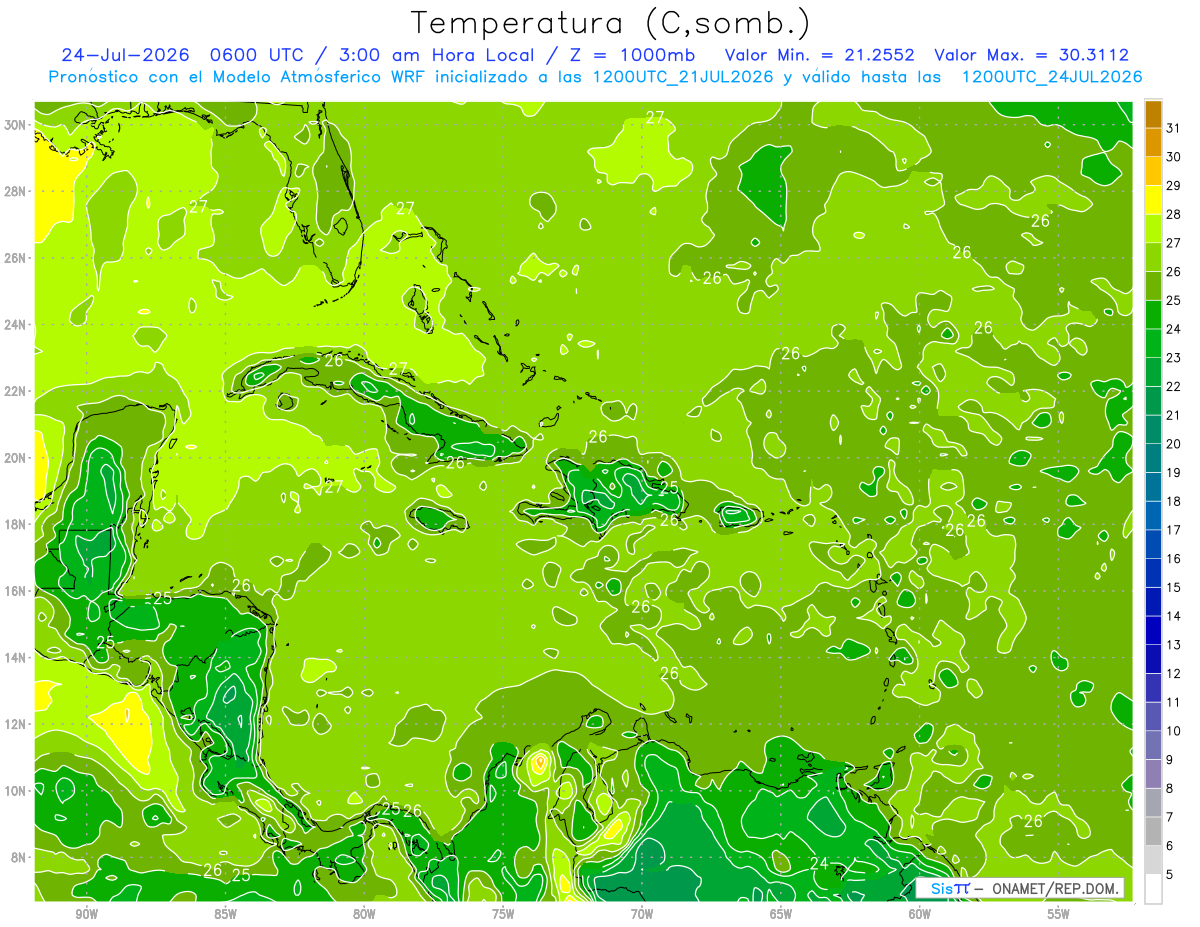1200x927 pixels.
Task: Click the '80W' longitude axis label
Action: coord(364,914)
